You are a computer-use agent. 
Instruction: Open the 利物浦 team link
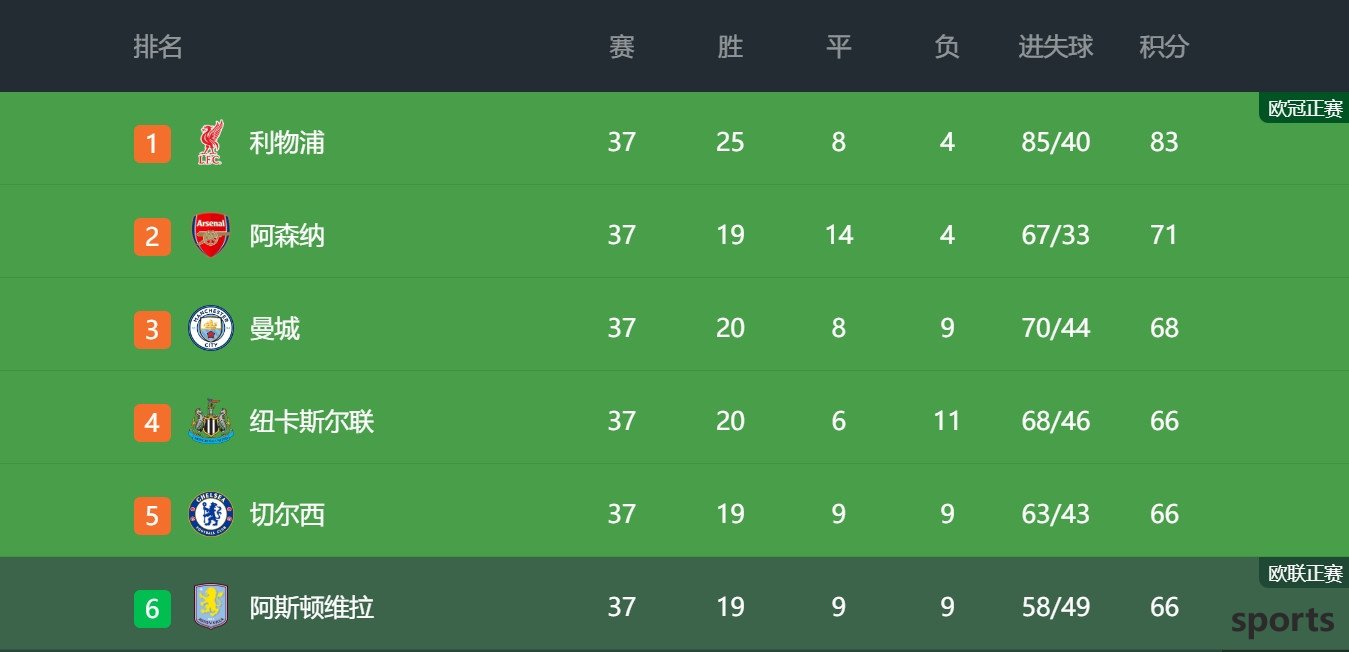click(287, 143)
